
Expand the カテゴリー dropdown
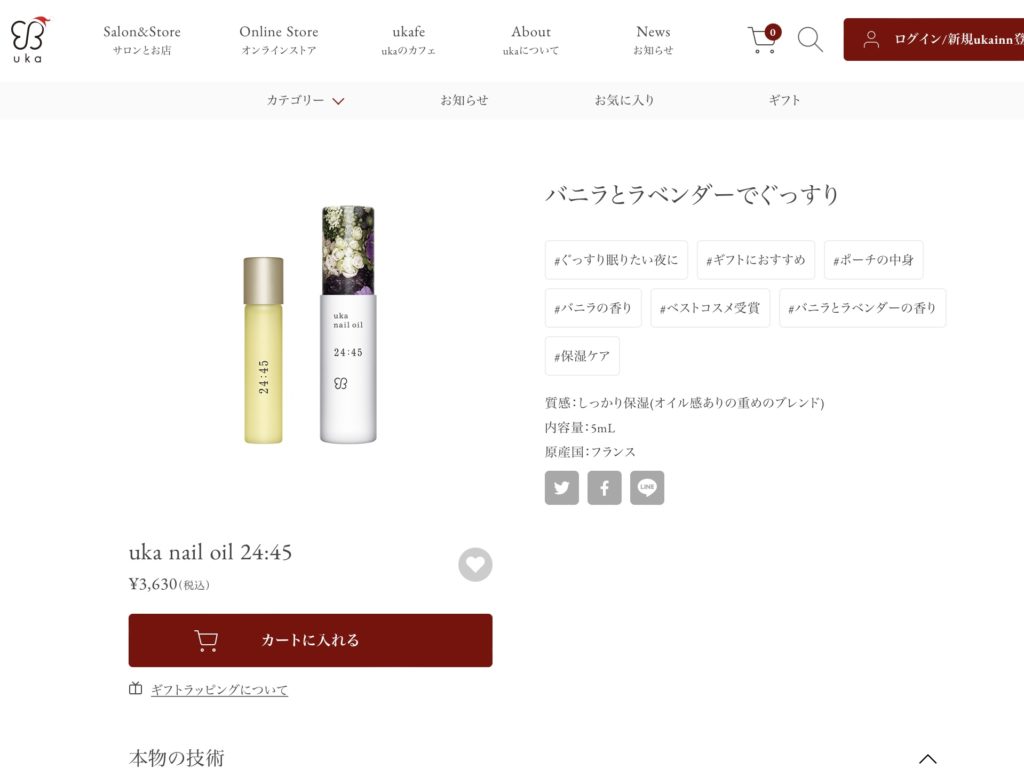(305, 100)
